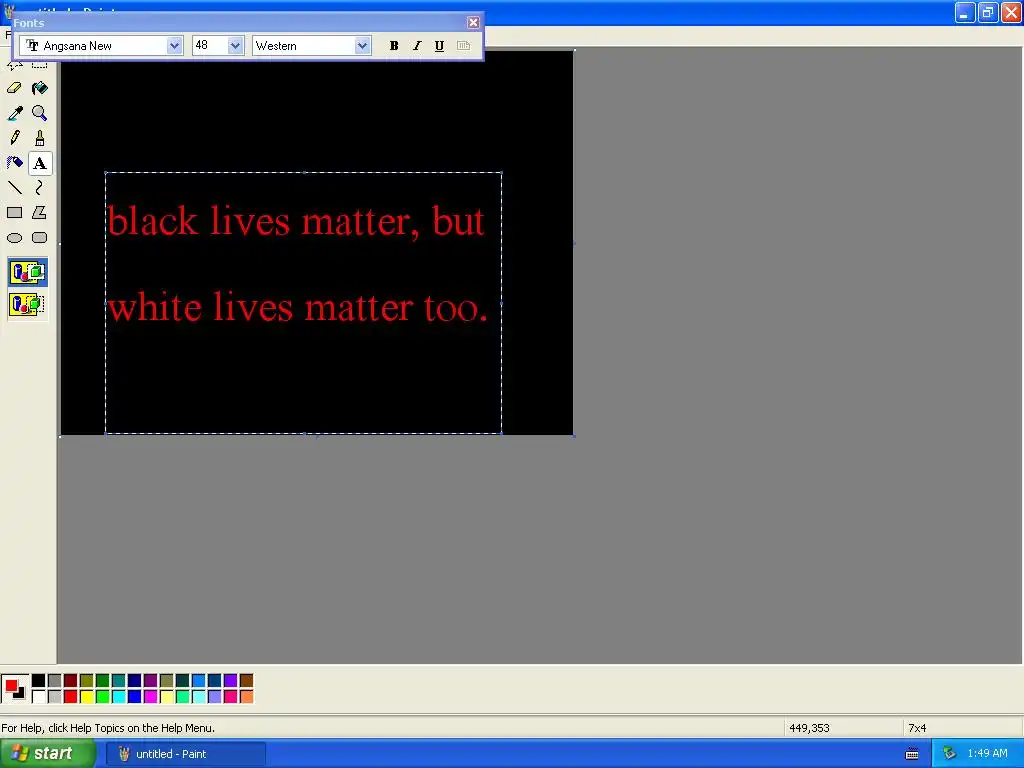1024x768 pixels.
Task: Click the 7x4 size readout in status bar
Action: tap(917, 728)
